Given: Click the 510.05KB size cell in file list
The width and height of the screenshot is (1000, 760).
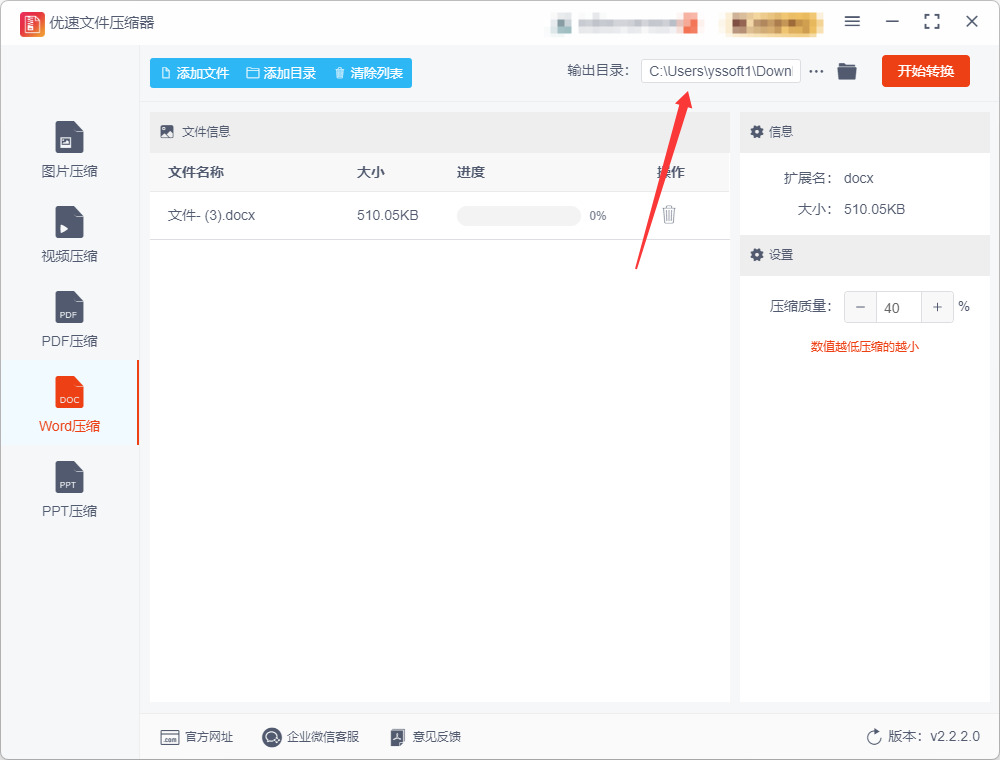Looking at the screenshot, I should pos(388,216).
